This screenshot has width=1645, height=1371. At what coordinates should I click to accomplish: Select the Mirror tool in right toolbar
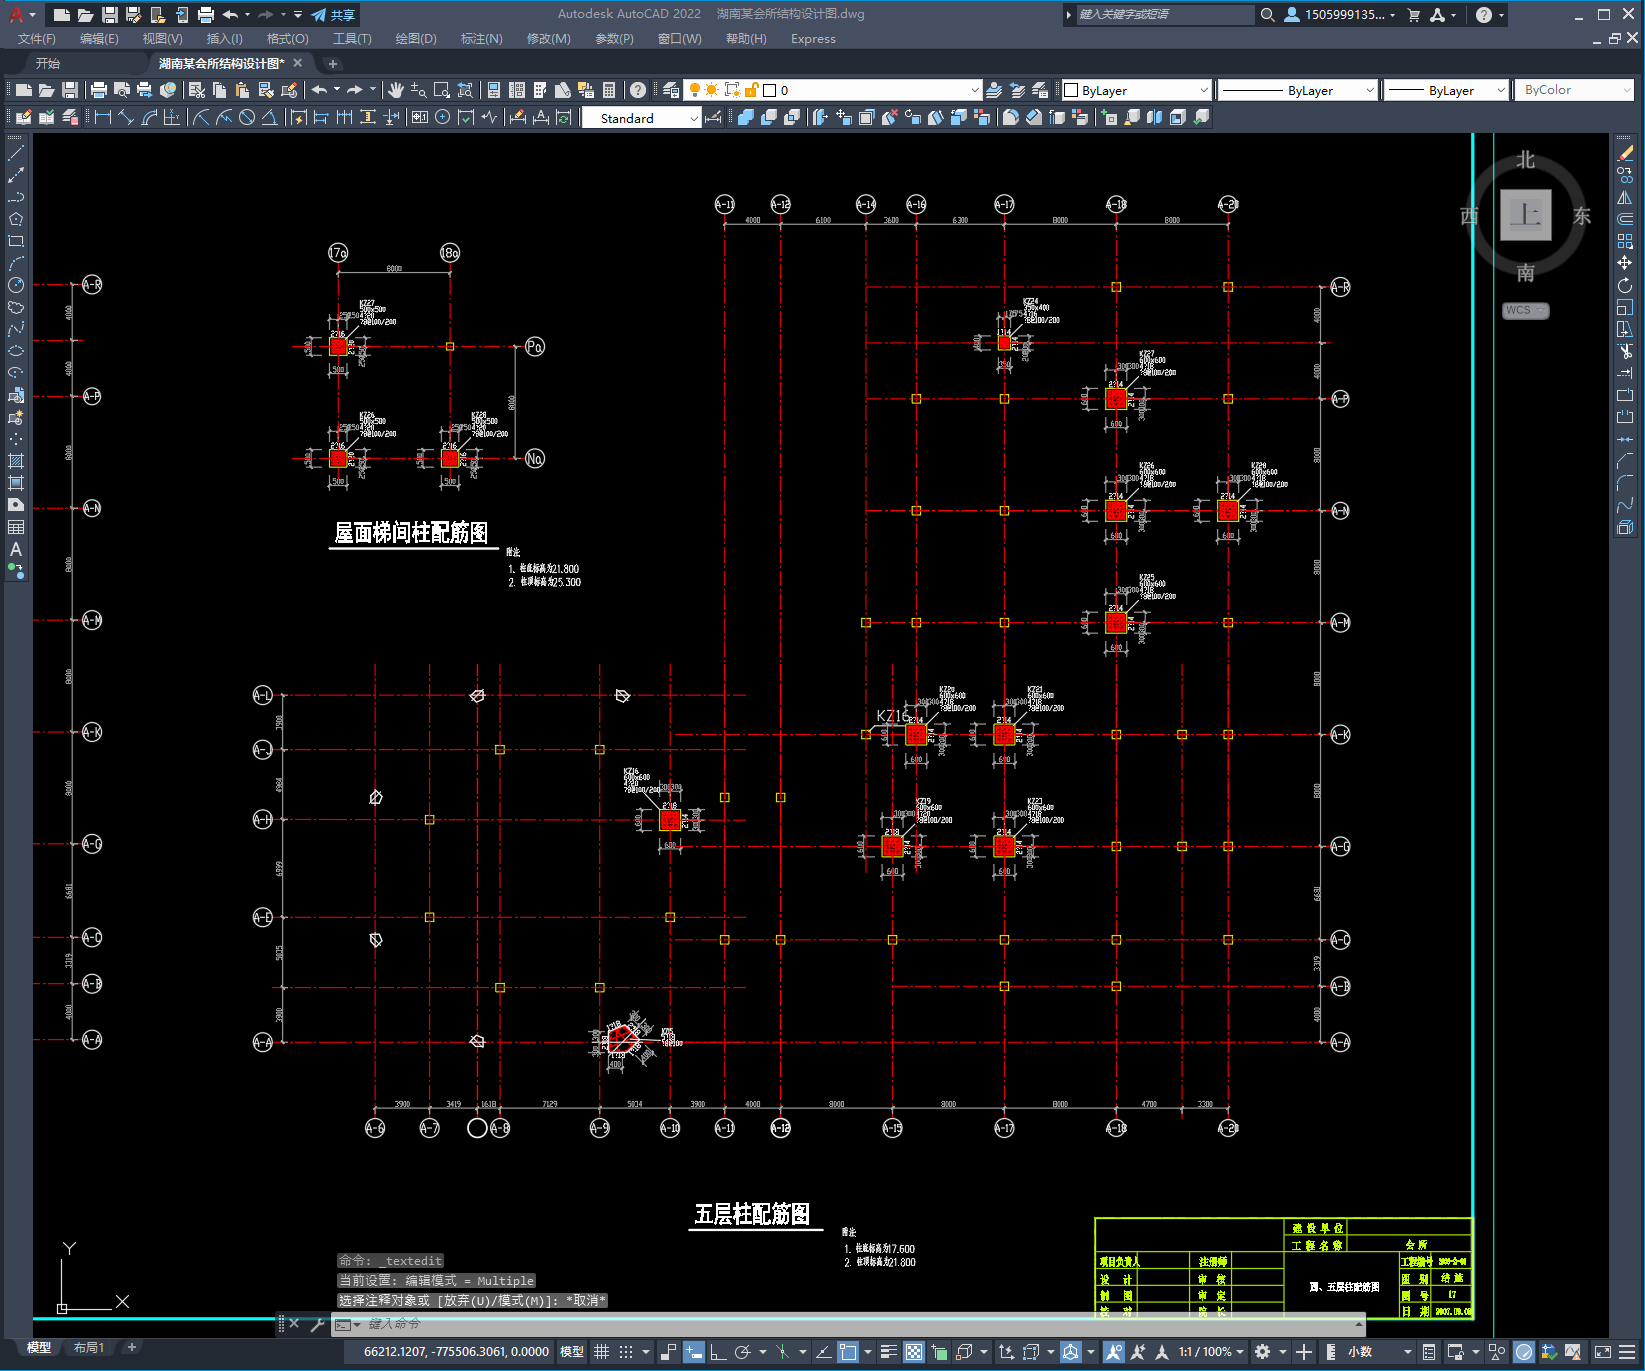pyautogui.click(x=1625, y=197)
